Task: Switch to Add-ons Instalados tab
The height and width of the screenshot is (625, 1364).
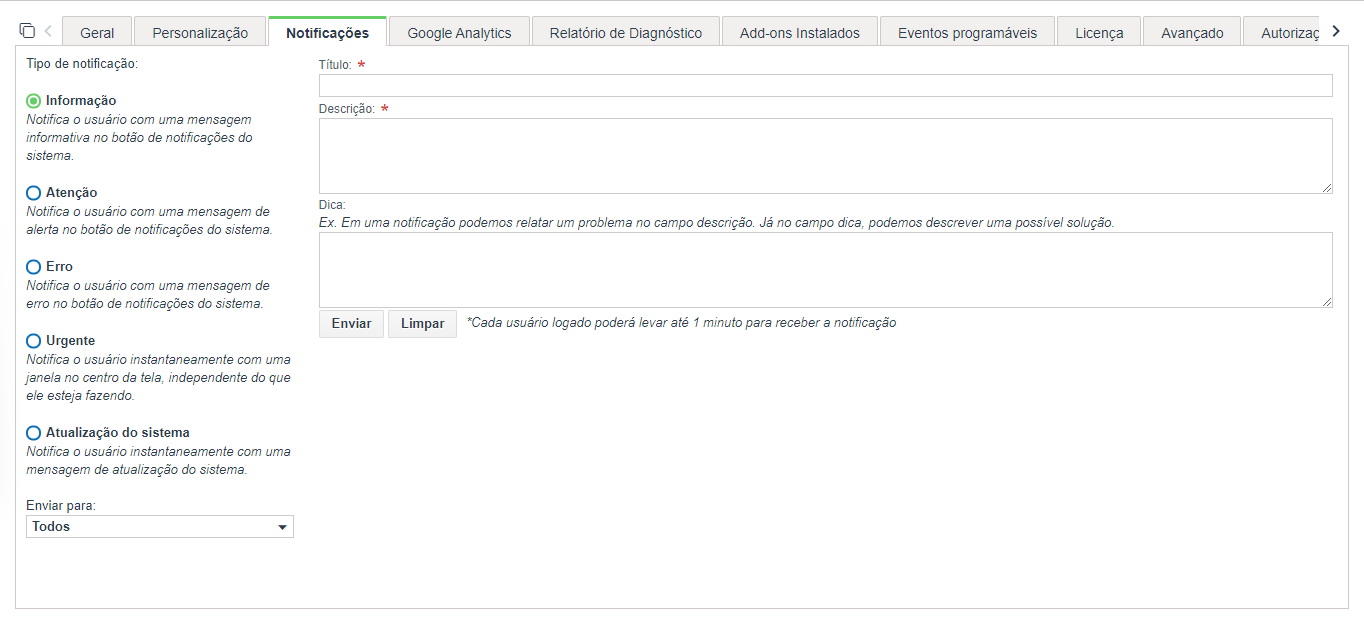Action: pyautogui.click(x=800, y=32)
